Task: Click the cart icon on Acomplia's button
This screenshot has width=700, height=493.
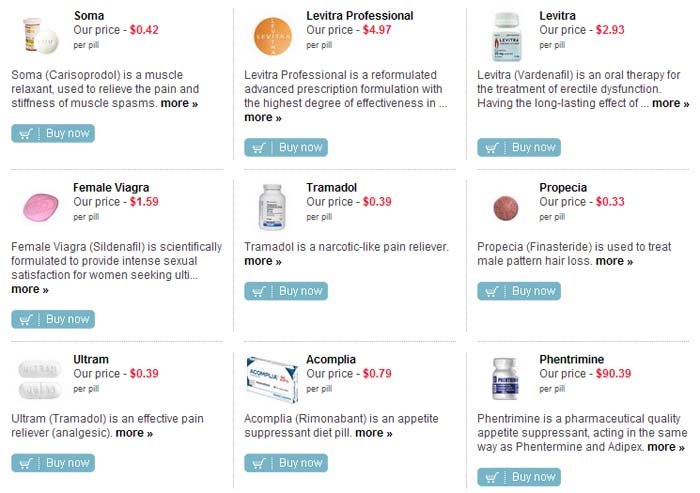Action: point(259,463)
